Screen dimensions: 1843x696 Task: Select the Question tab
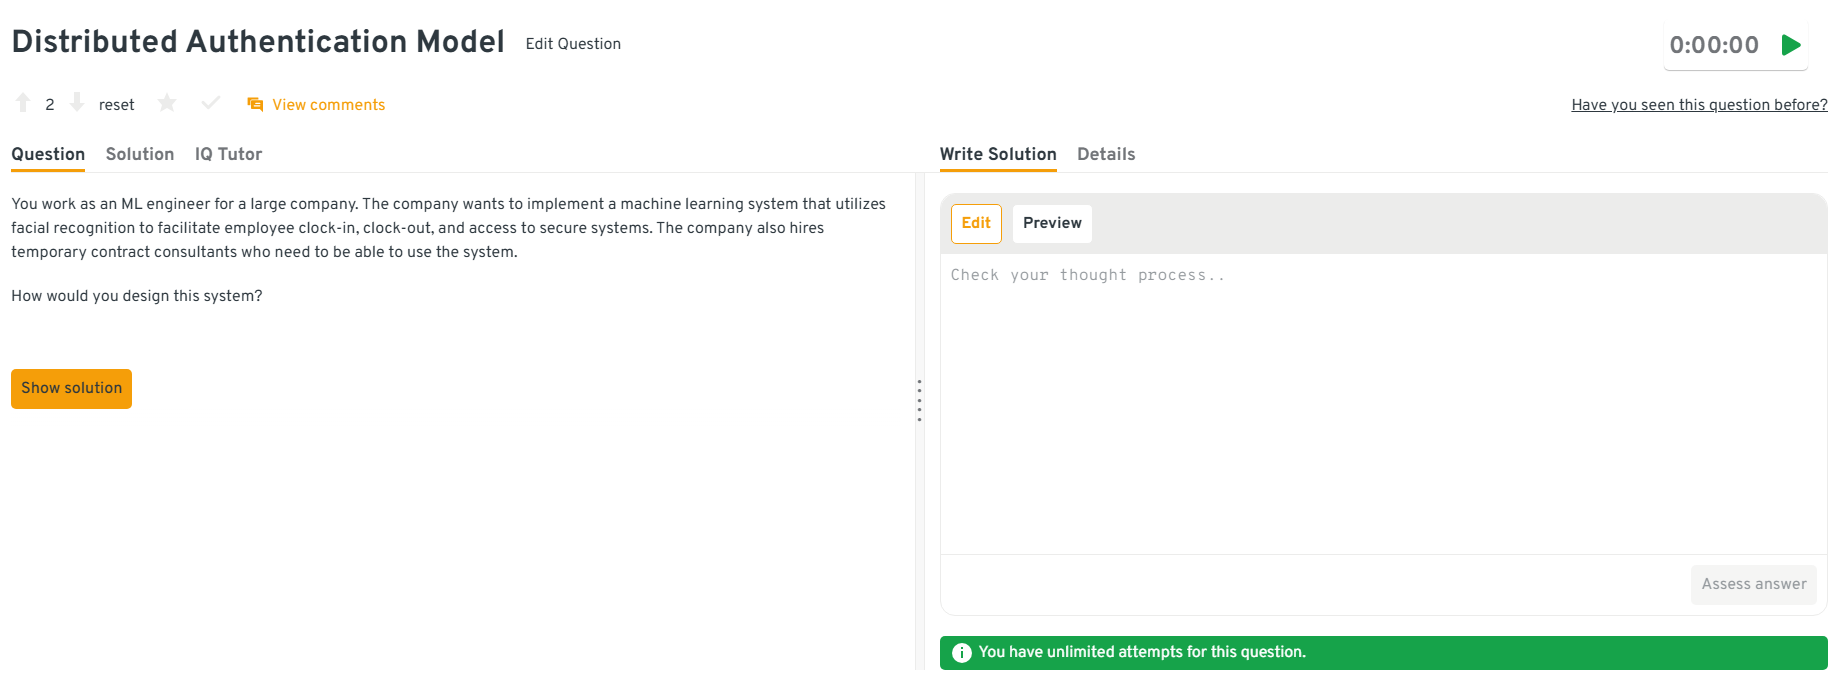point(48,154)
